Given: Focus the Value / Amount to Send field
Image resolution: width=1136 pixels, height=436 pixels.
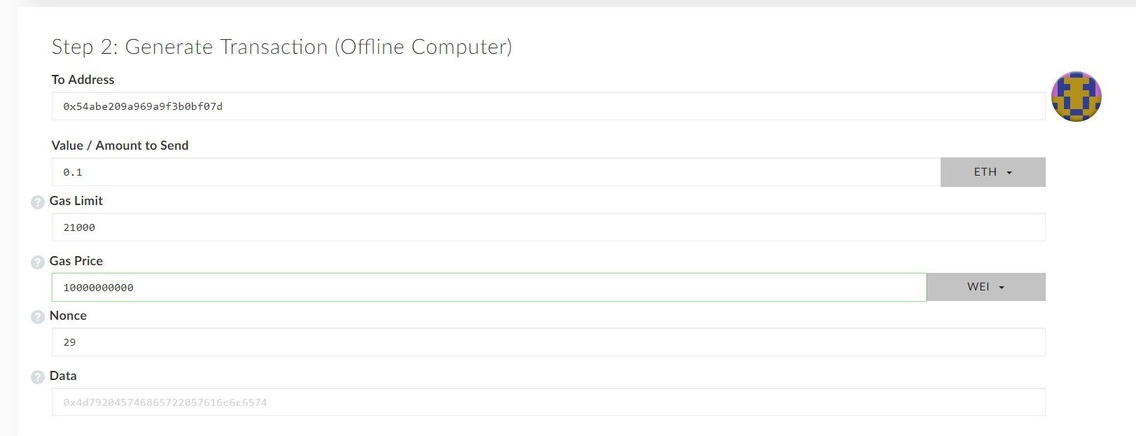Looking at the screenshot, I should point(496,172).
